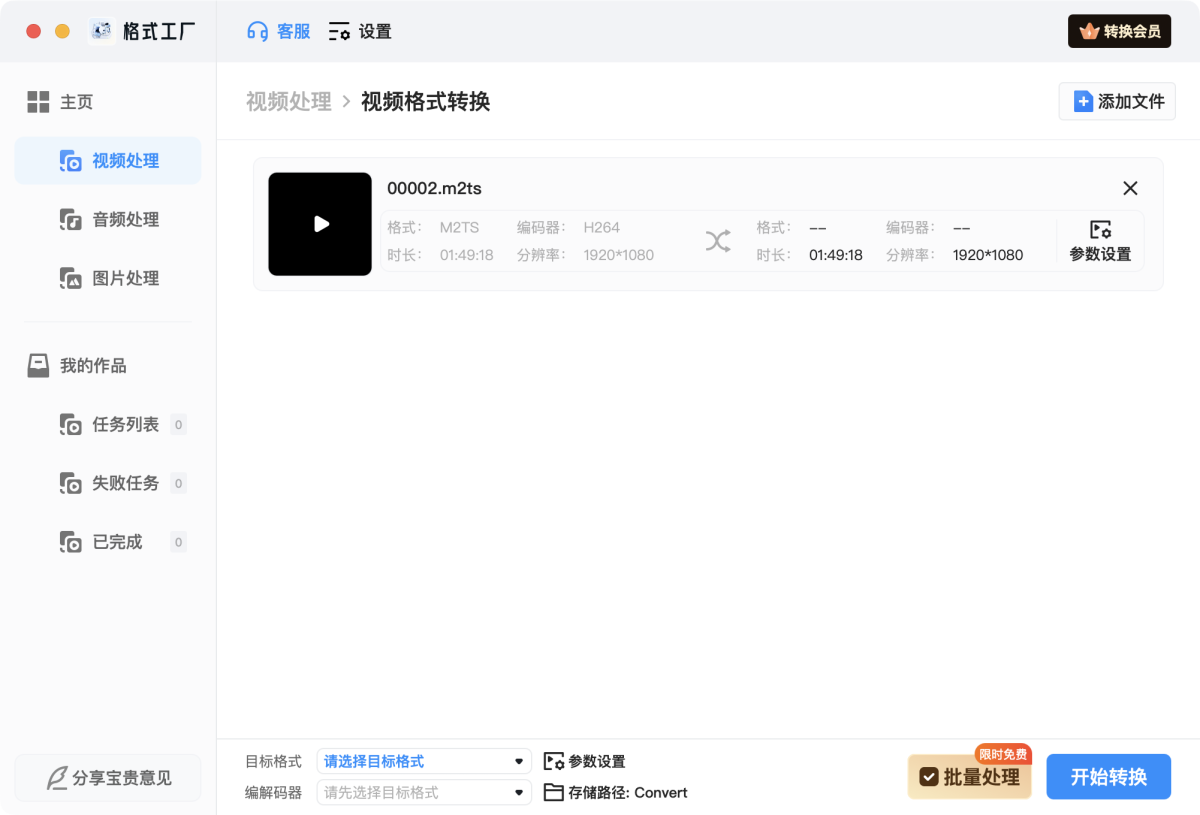
Task: Toggle the 批量处理 checkbox
Action: 929,777
